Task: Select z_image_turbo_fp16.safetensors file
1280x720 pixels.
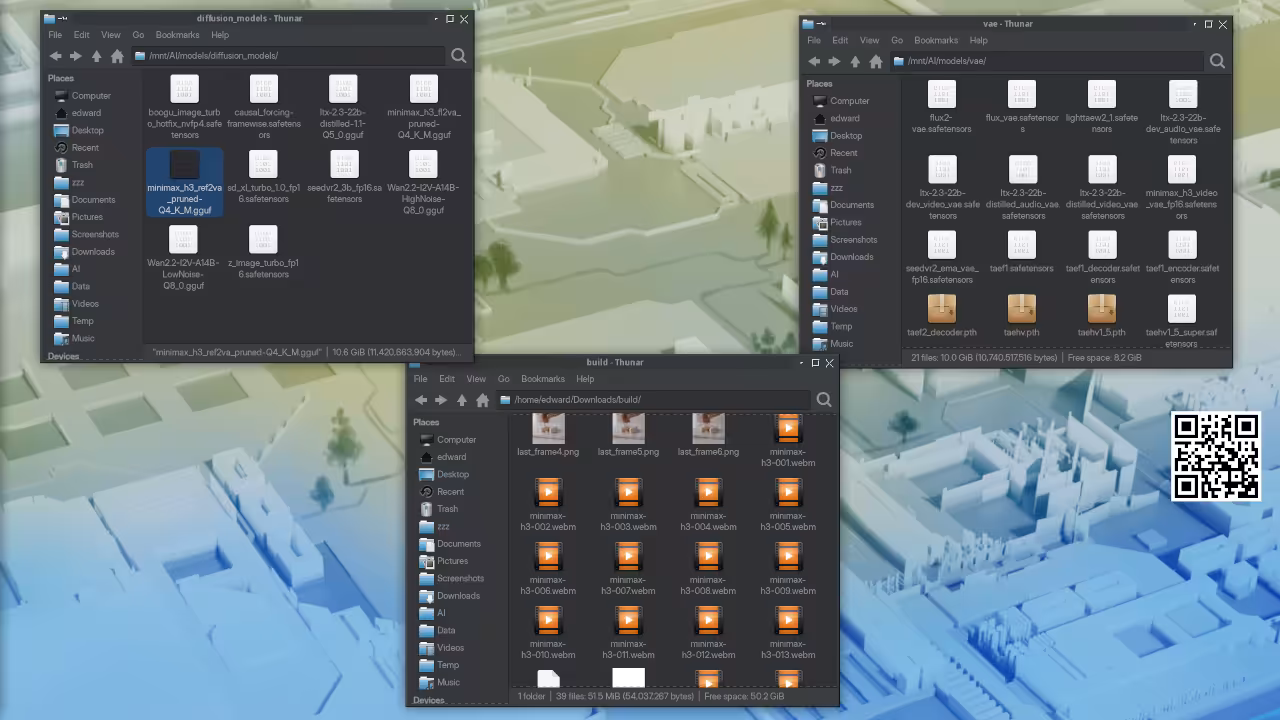Action: [264, 253]
